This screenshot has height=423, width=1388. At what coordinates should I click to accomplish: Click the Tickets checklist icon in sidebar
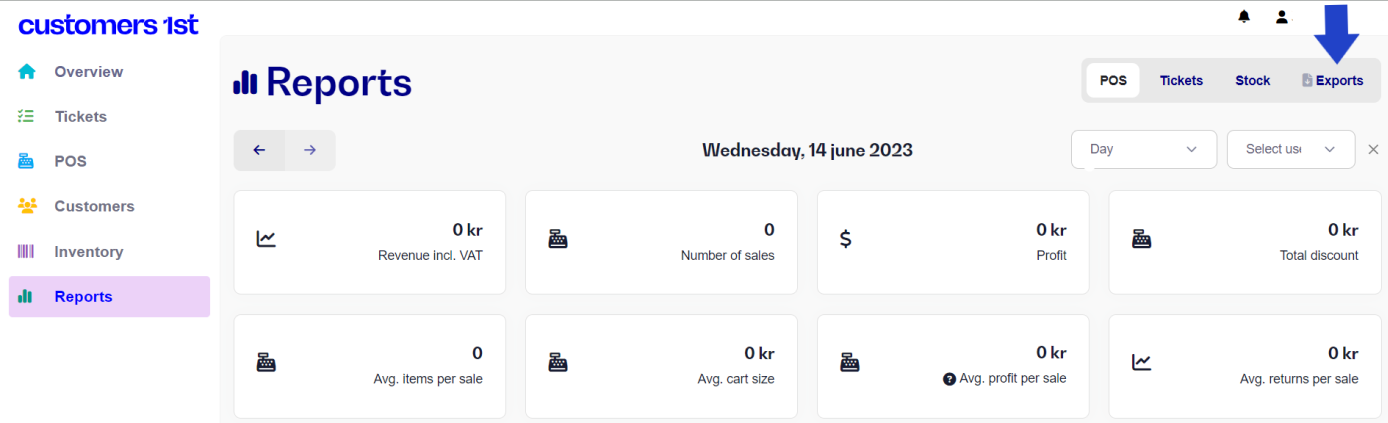pyautogui.click(x=27, y=116)
